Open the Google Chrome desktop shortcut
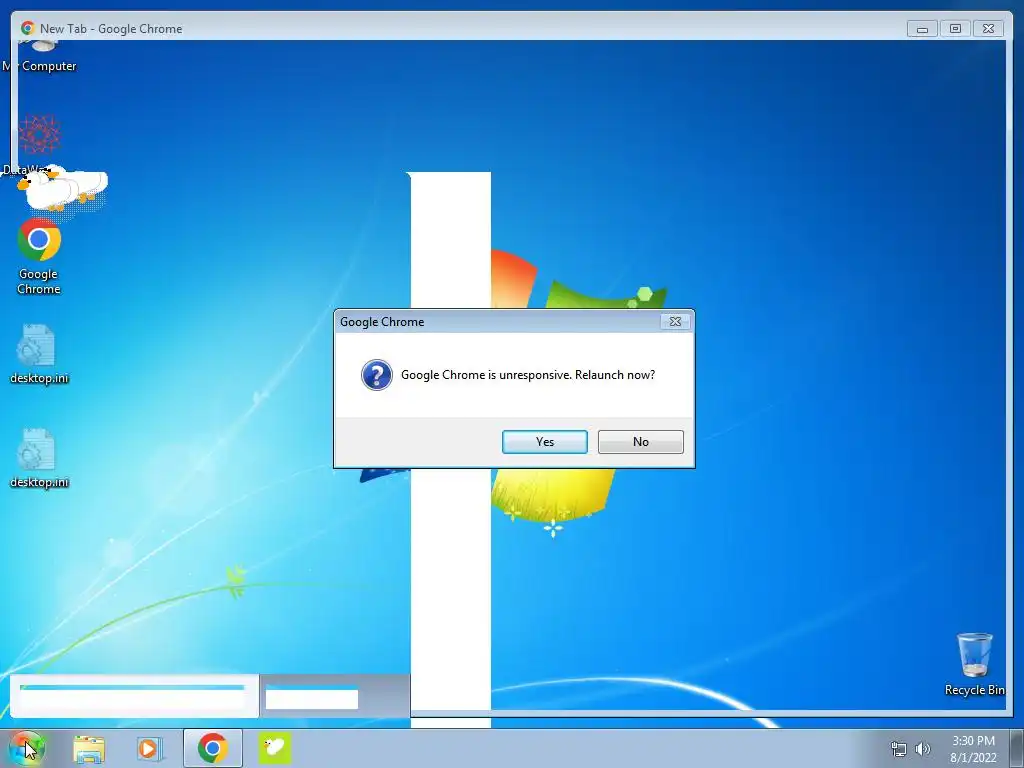The width and height of the screenshot is (1024, 768). click(39, 256)
